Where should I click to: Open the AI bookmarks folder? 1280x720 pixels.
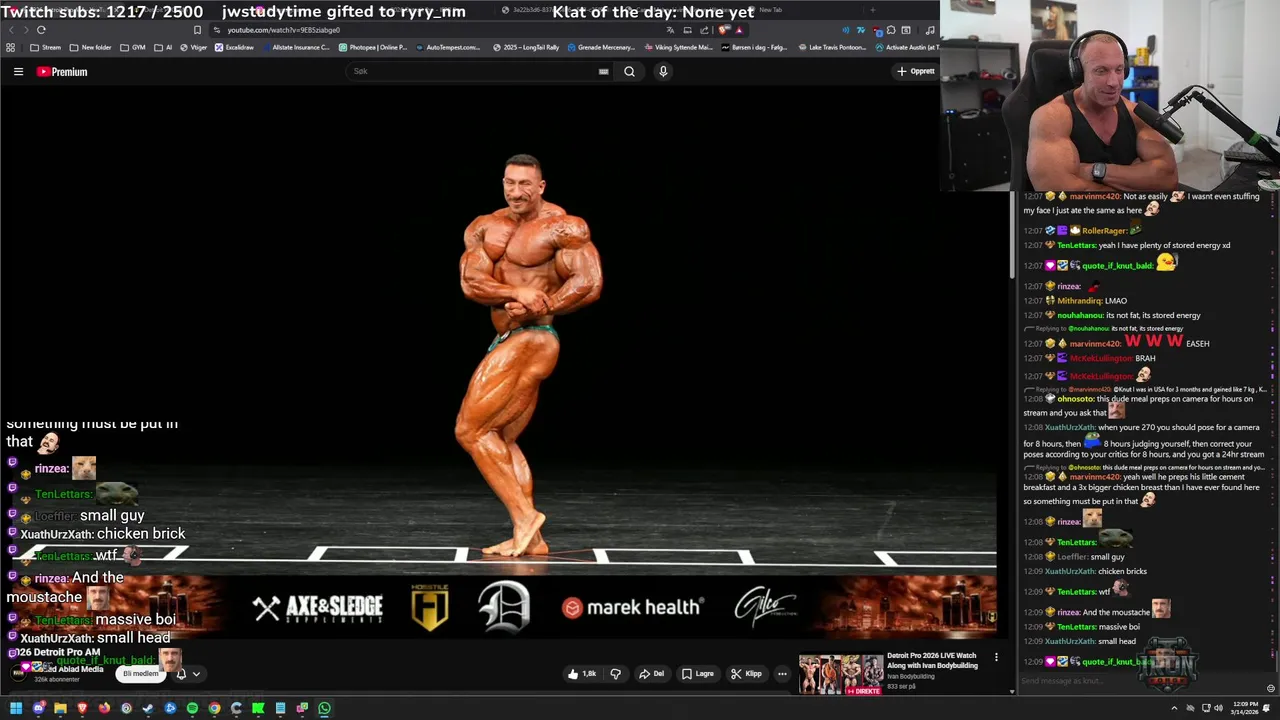(x=163, y=47)
